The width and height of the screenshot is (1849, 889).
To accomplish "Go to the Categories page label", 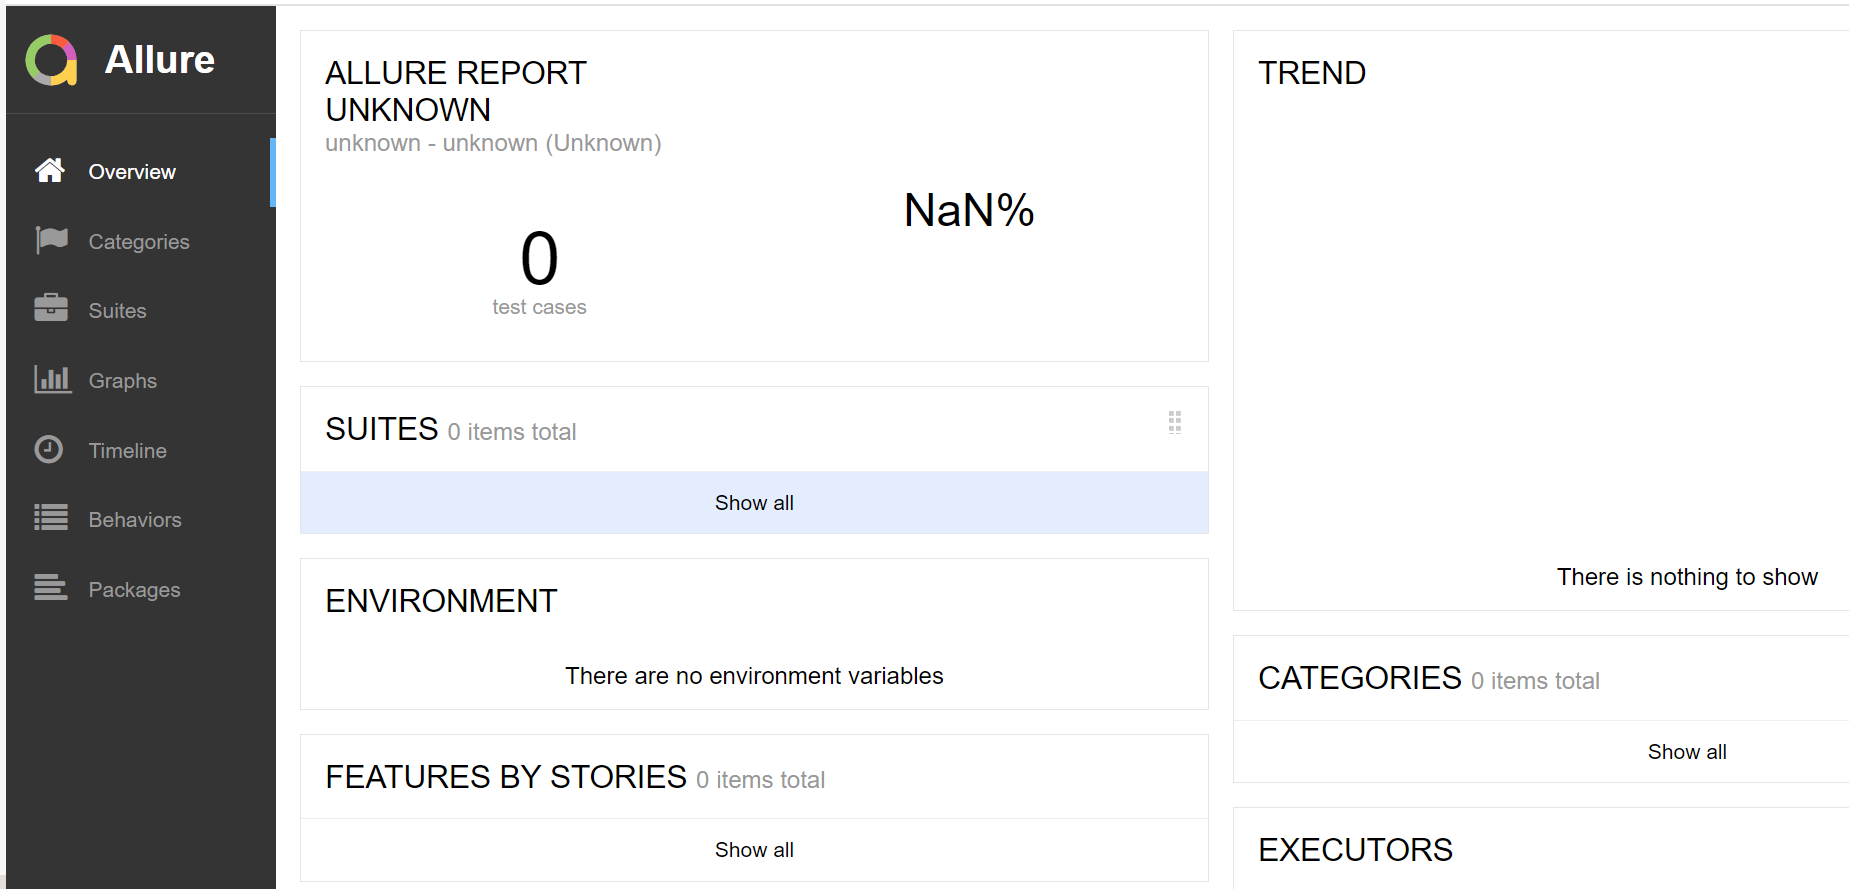I will (x=139, y=242).
